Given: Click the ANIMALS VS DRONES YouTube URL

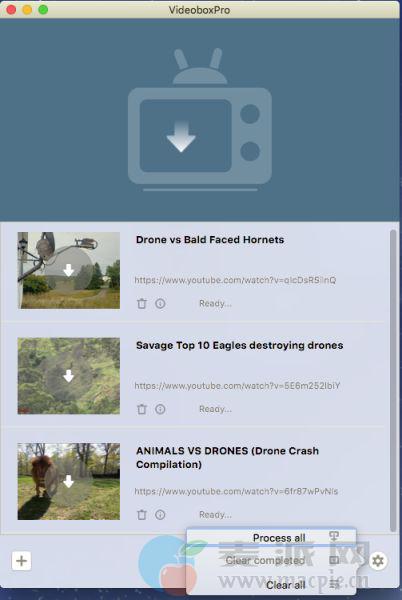Looking at the screenshot, I should click(236, 491).
